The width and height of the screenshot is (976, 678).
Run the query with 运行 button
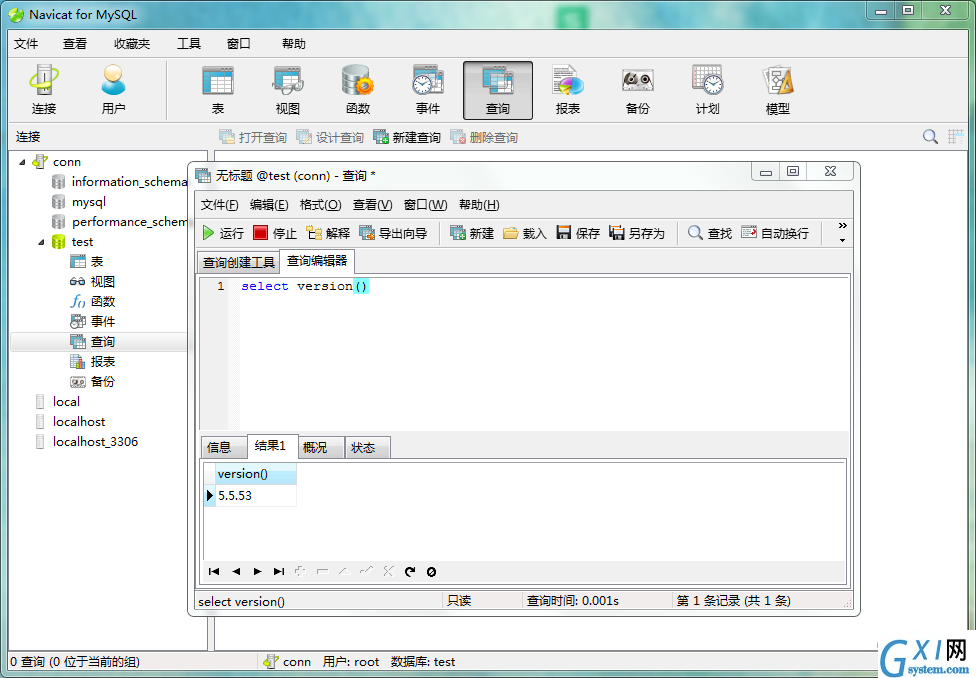point(223,233)
